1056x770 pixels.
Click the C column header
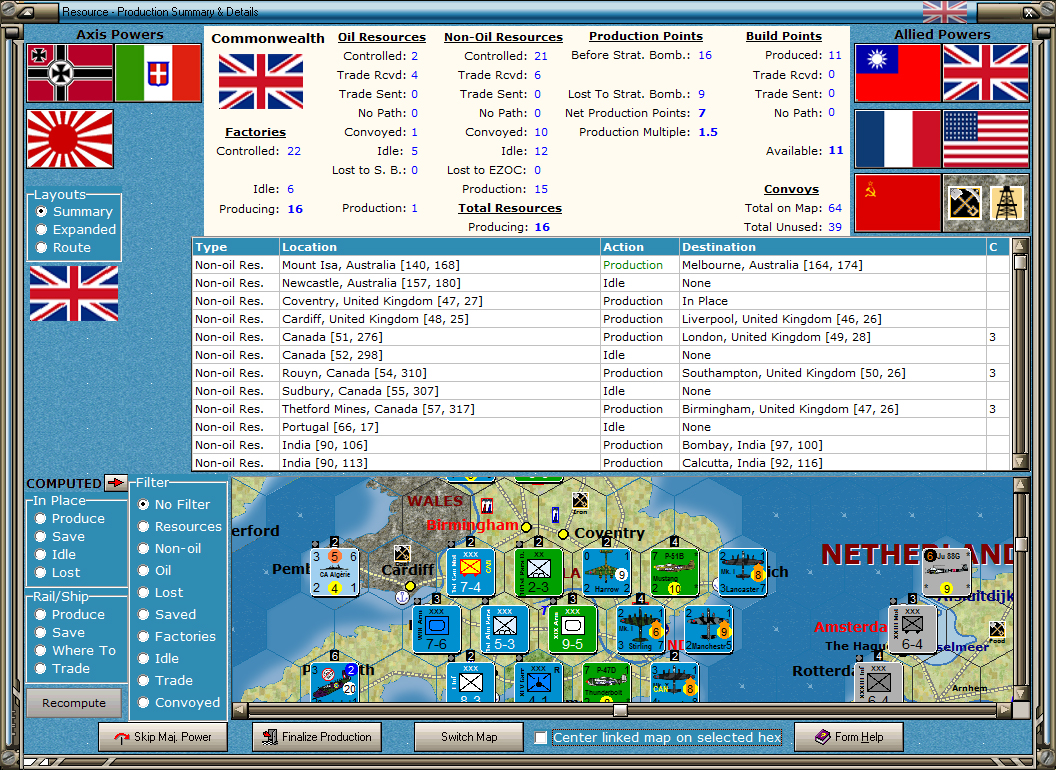(998, 247)
